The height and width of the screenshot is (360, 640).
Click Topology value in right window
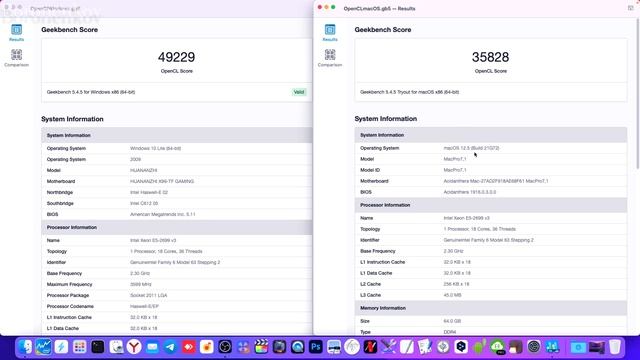480,229
